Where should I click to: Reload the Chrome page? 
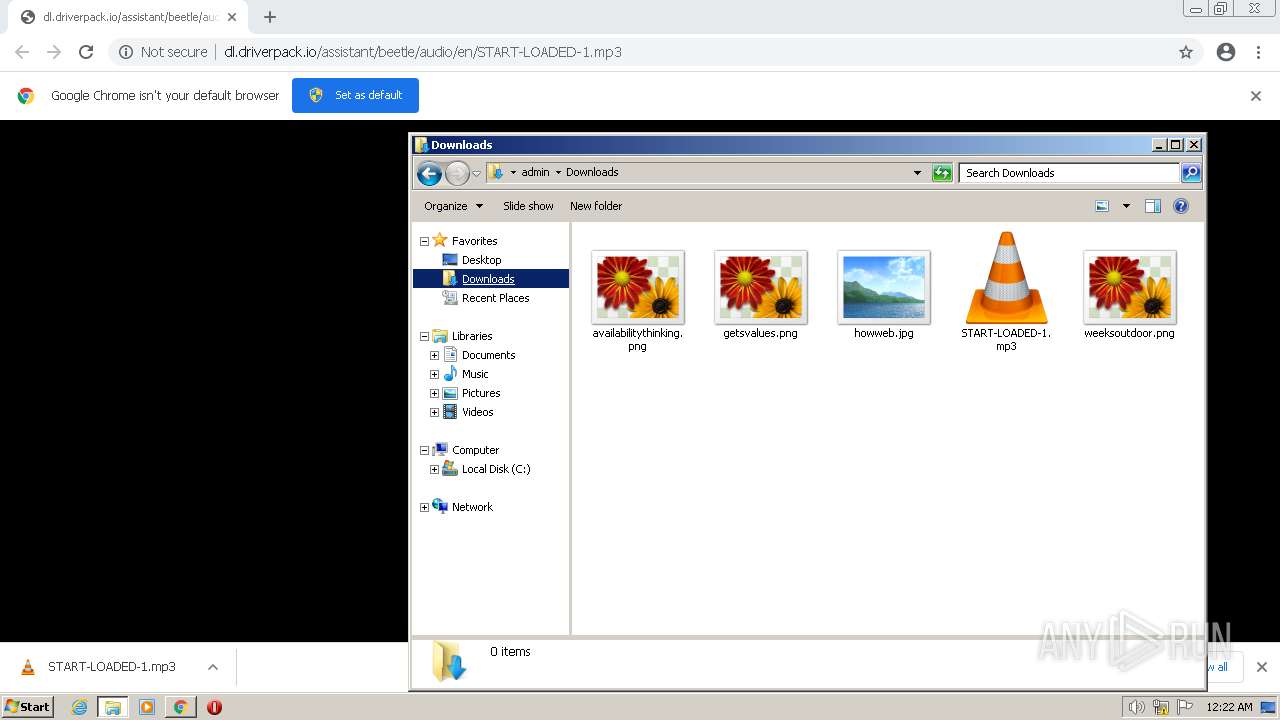(86, 52)
